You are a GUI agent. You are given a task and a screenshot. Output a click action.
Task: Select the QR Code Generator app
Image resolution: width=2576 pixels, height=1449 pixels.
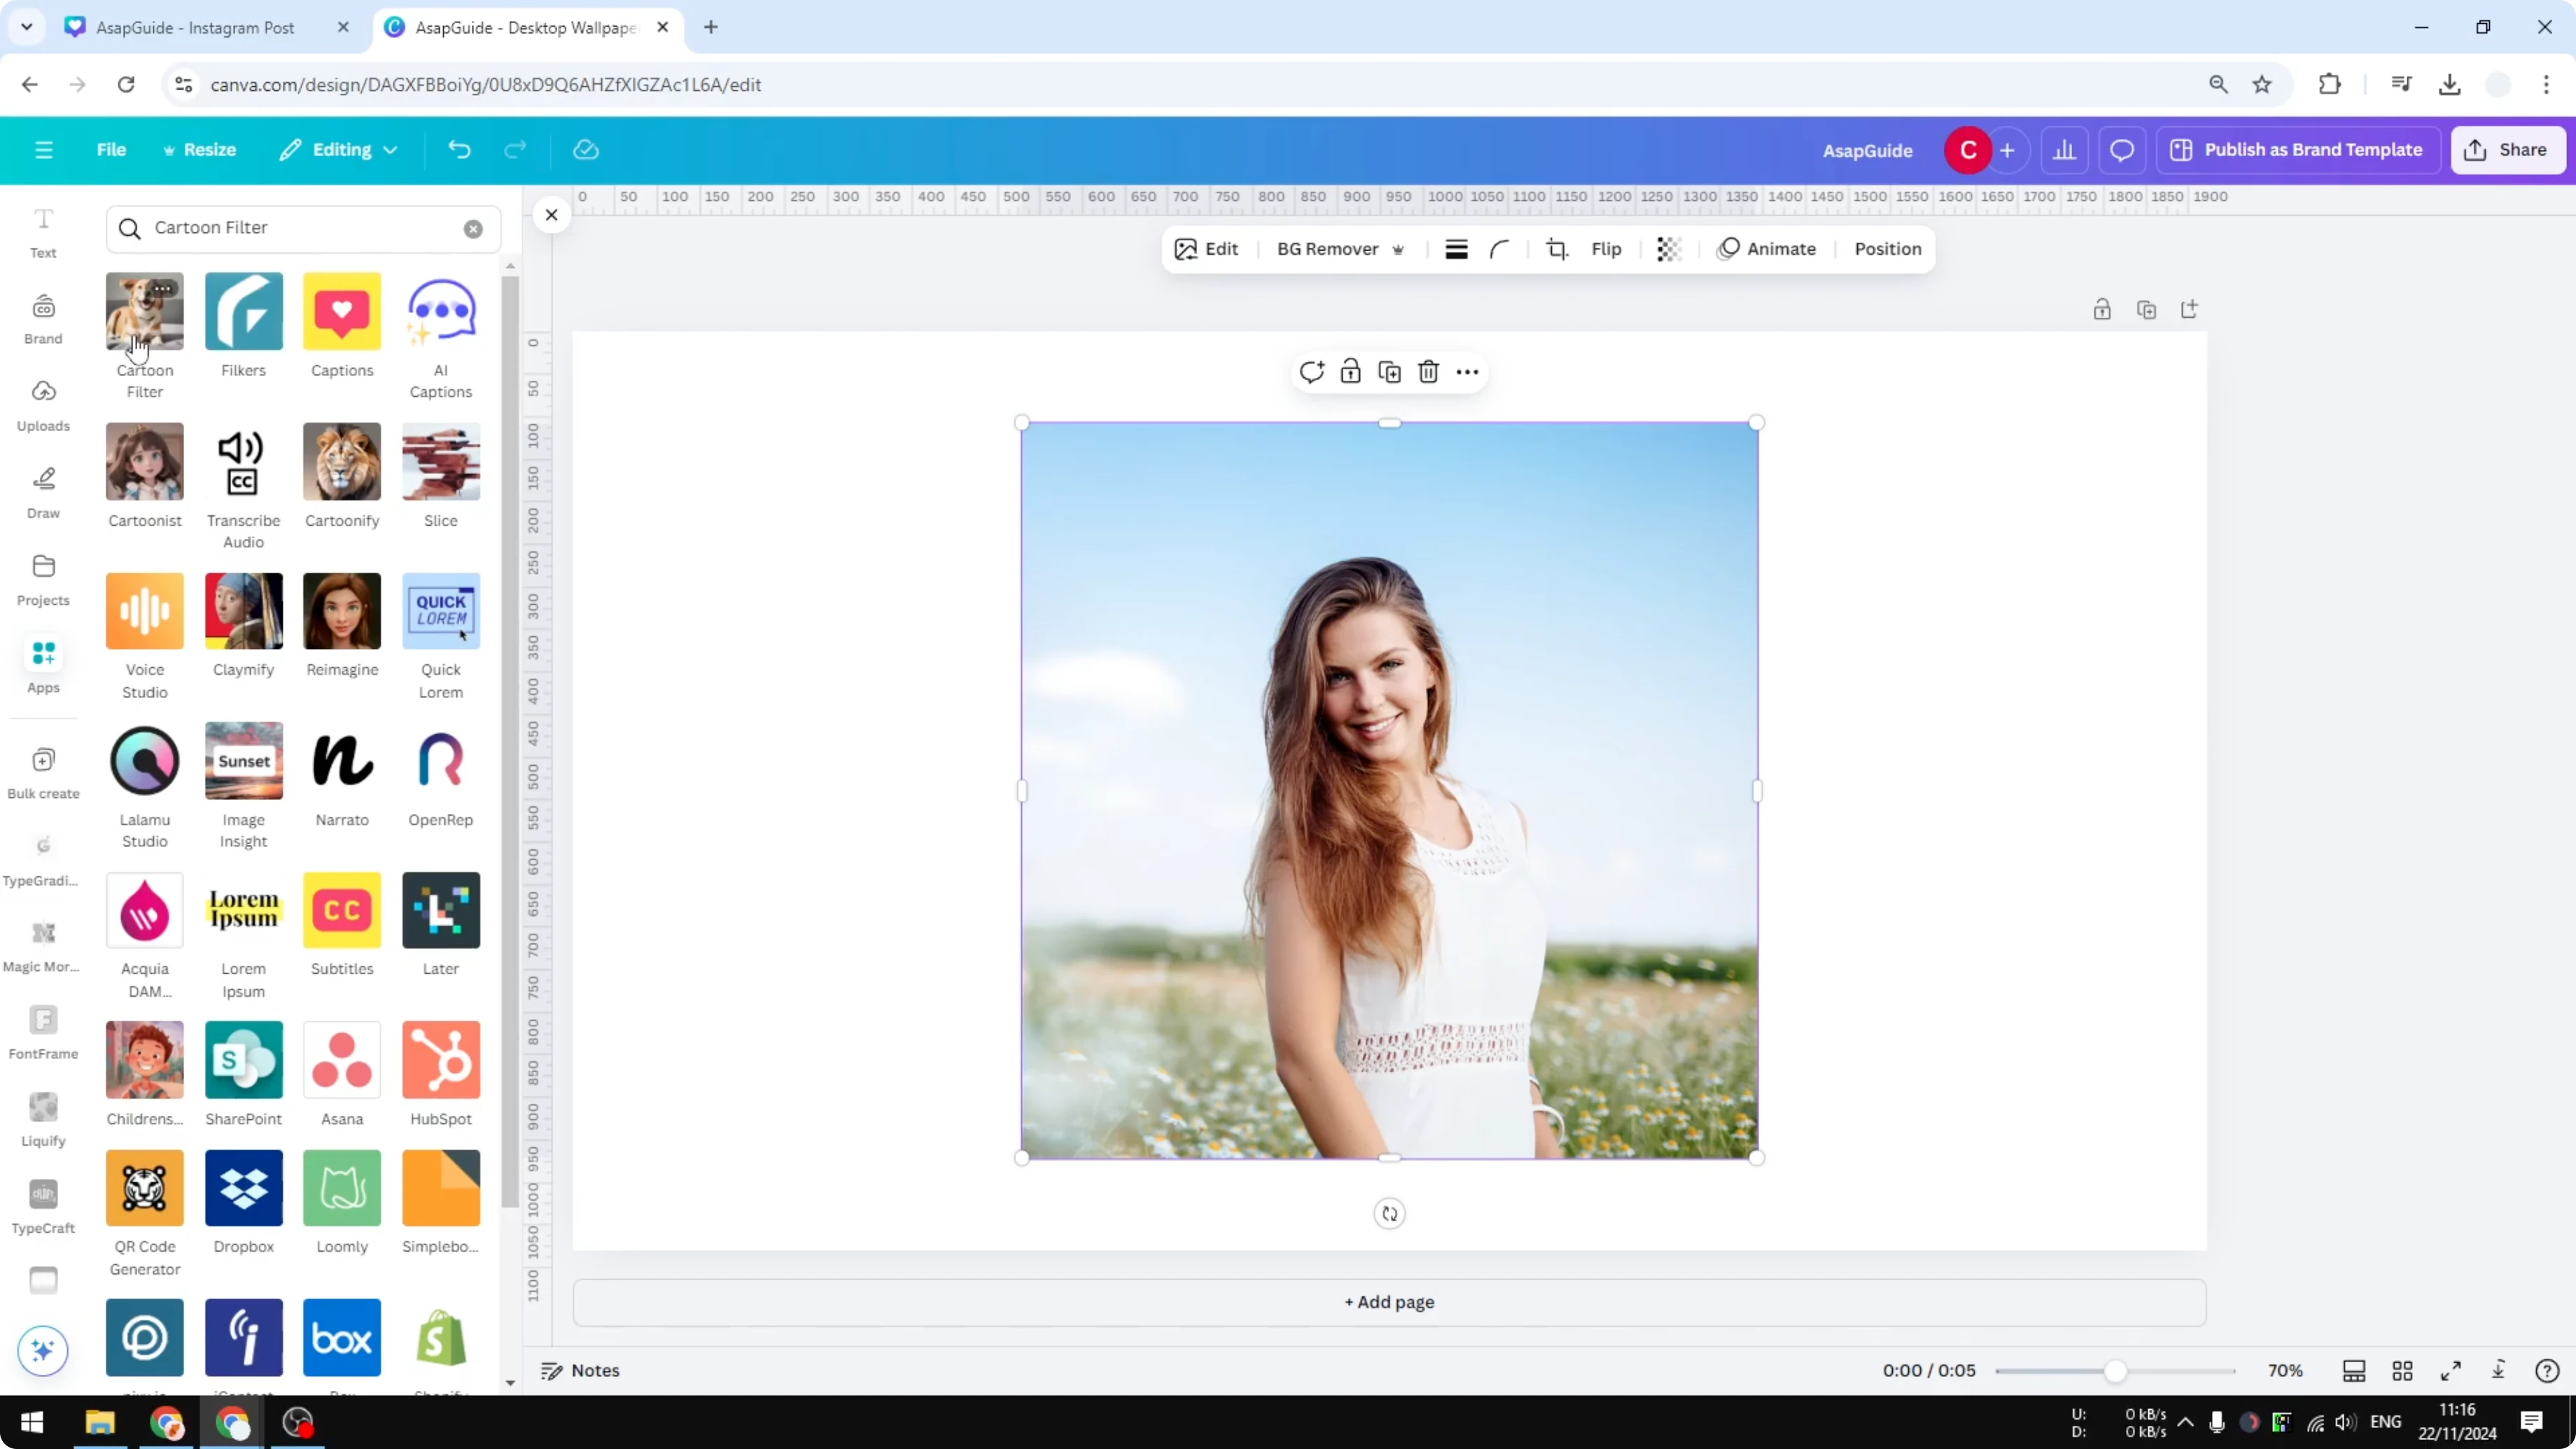pos(144,1188)
